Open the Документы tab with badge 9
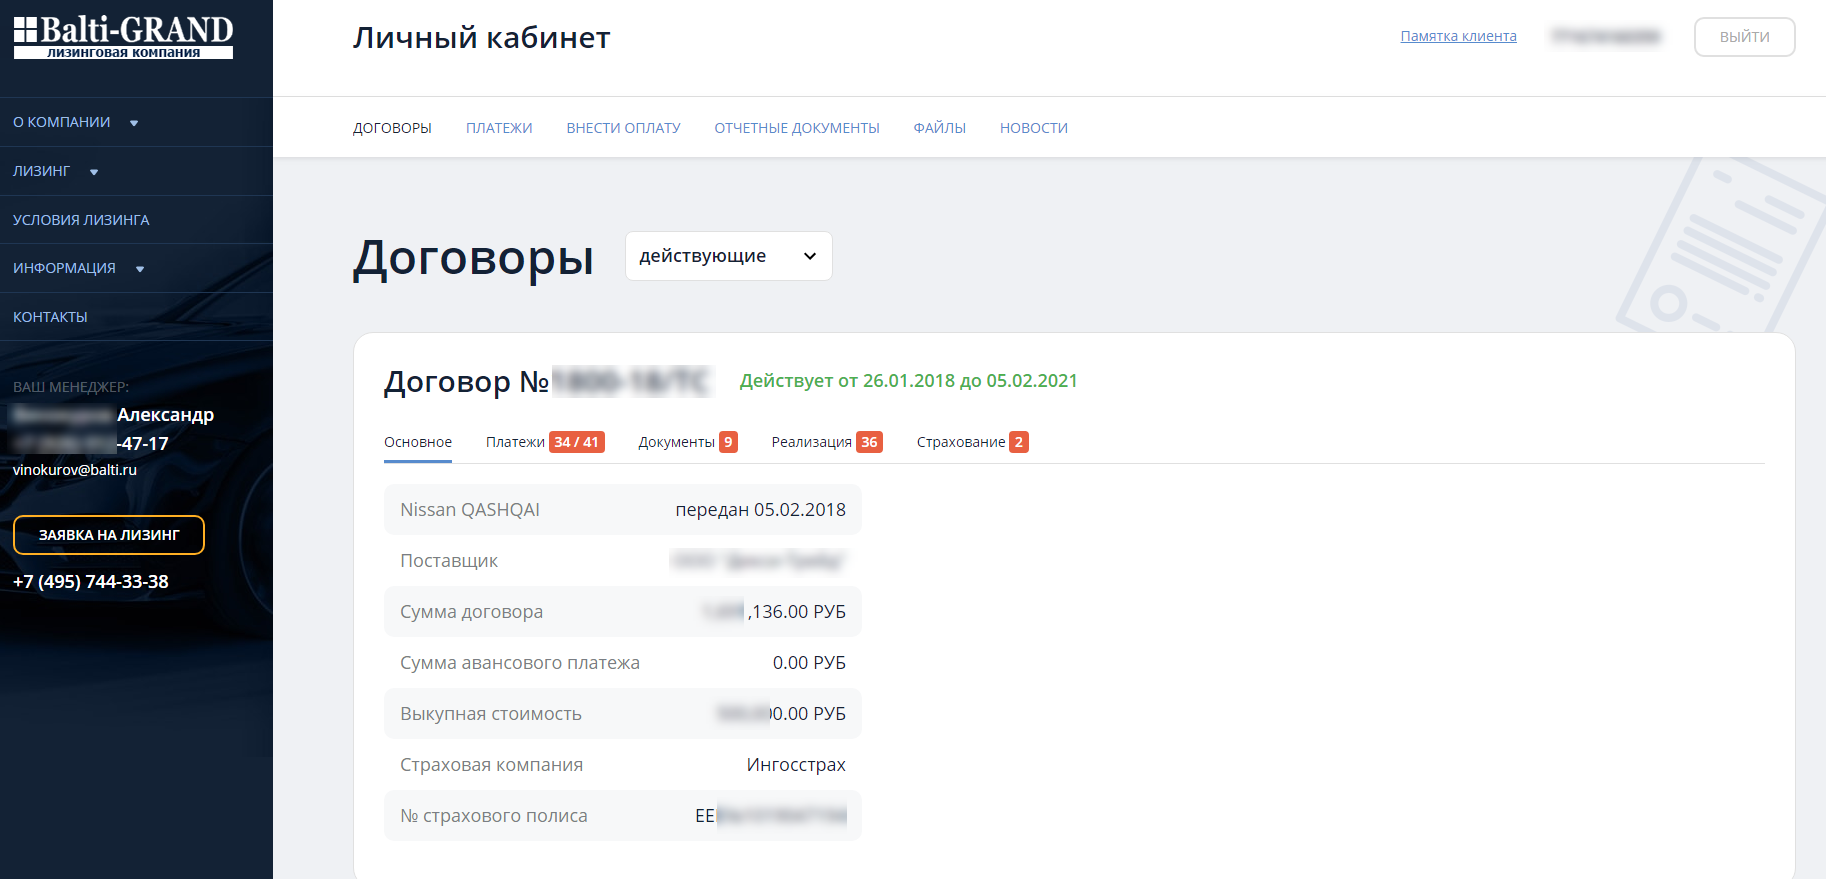1826x879 pixels. 687,442
